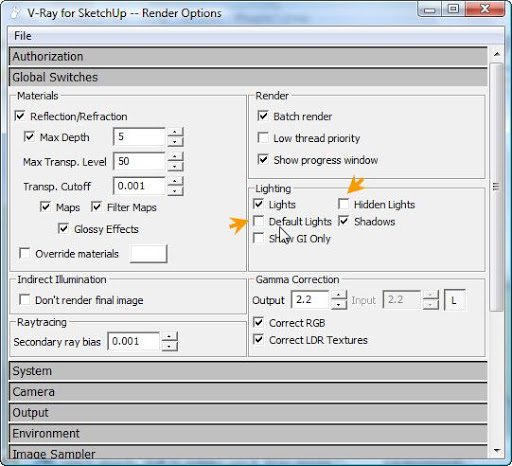
Task: Collapse the Global Switches rollout
Action: 248,77
